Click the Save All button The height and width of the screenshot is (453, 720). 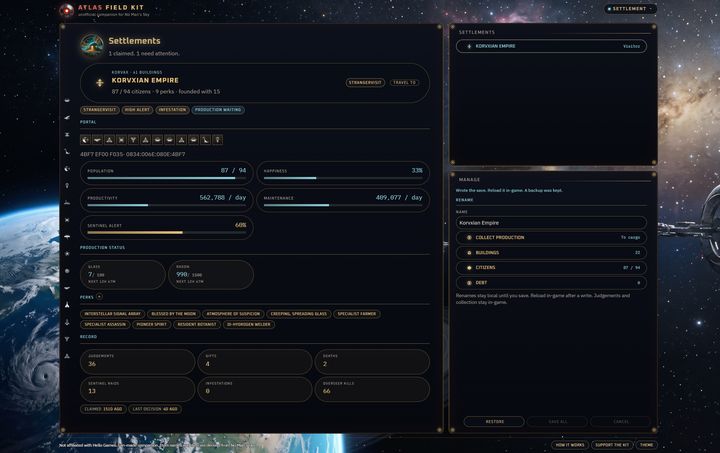[x=557, y=421]
